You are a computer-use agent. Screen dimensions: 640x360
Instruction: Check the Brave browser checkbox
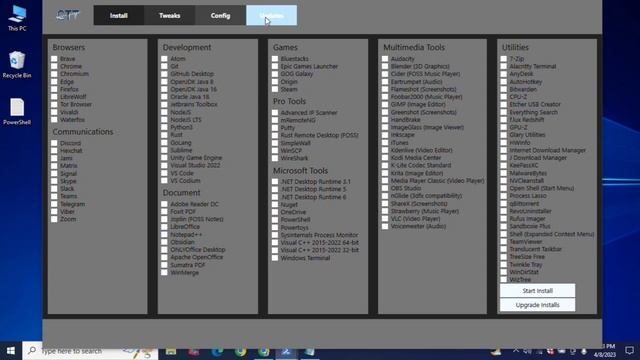coord(54,59)
